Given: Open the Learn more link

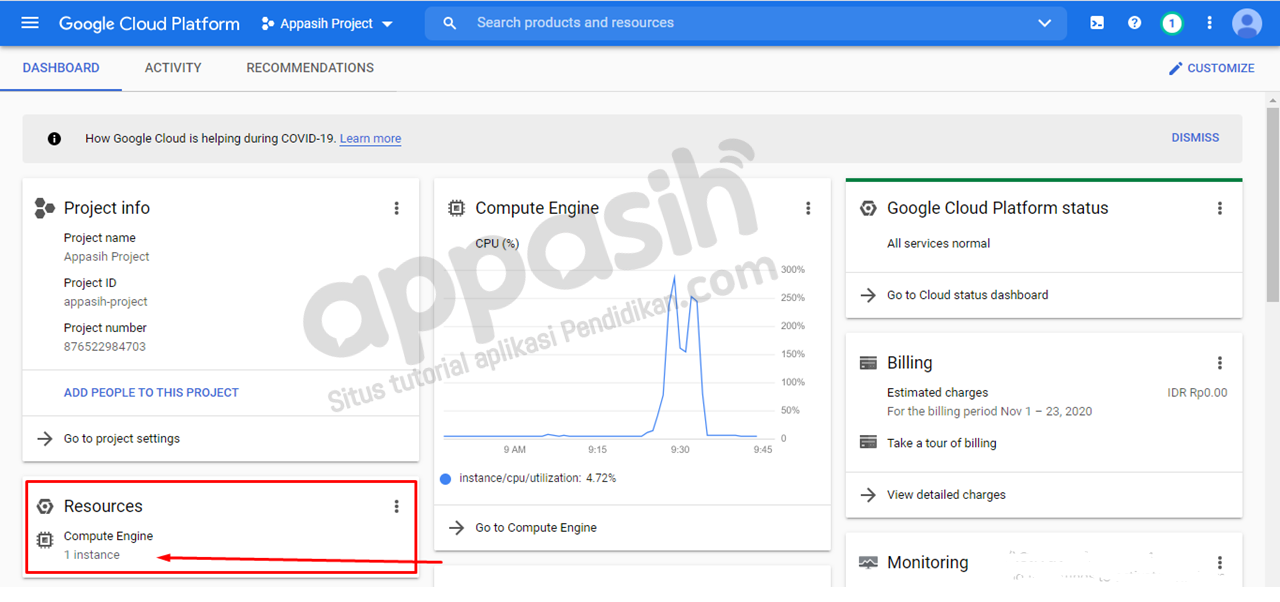Looking at the screenshot, I should [370, 139].
